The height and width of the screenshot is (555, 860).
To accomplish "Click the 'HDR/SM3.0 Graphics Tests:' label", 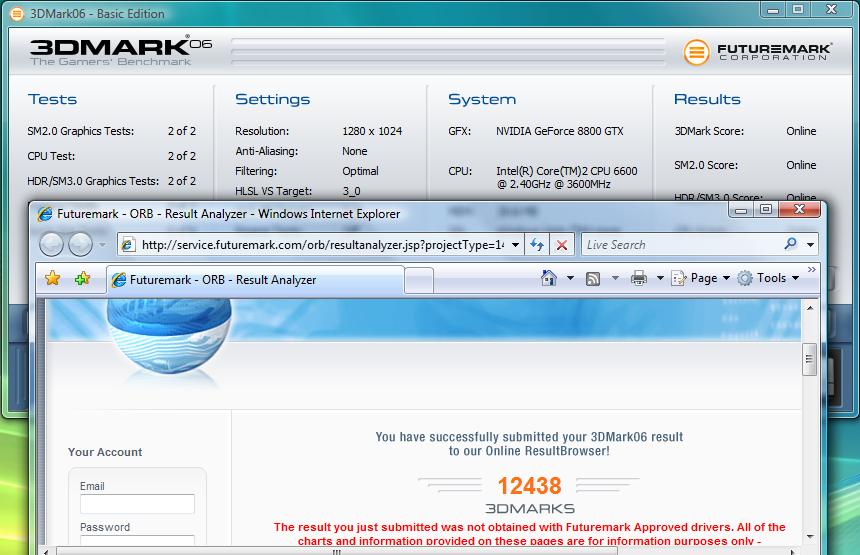I will 93,181.
